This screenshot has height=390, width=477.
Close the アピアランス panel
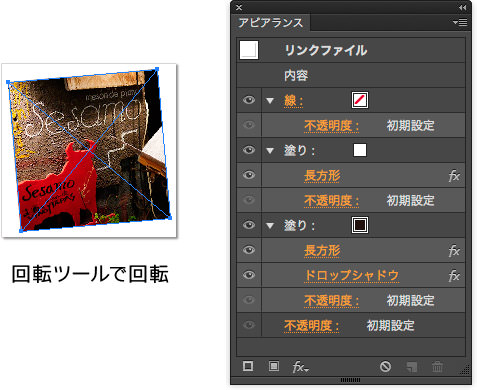point(239,7)
